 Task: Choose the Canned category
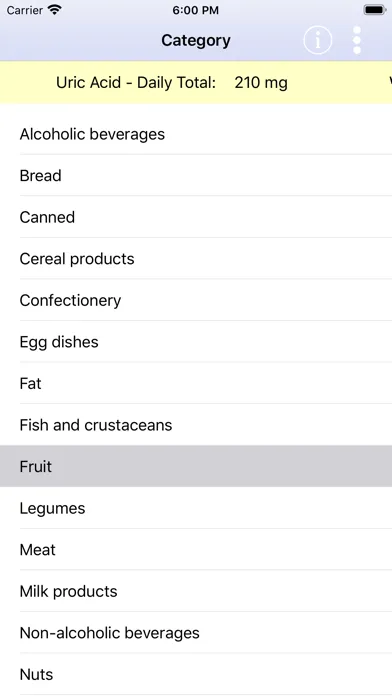(196, 217)
